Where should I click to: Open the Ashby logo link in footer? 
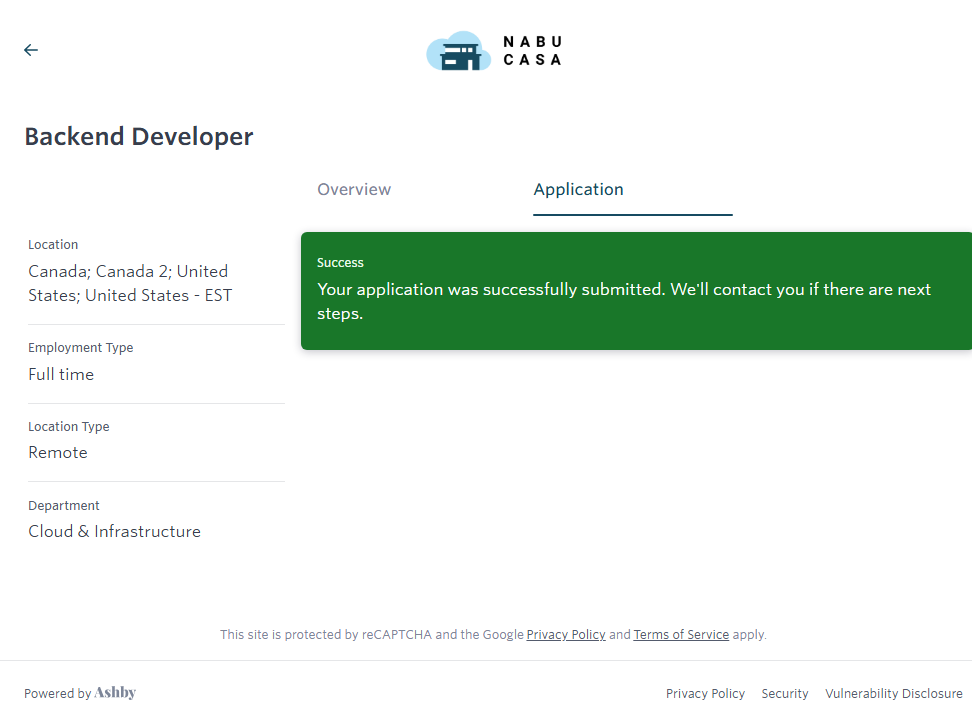[x=115, y=693]
